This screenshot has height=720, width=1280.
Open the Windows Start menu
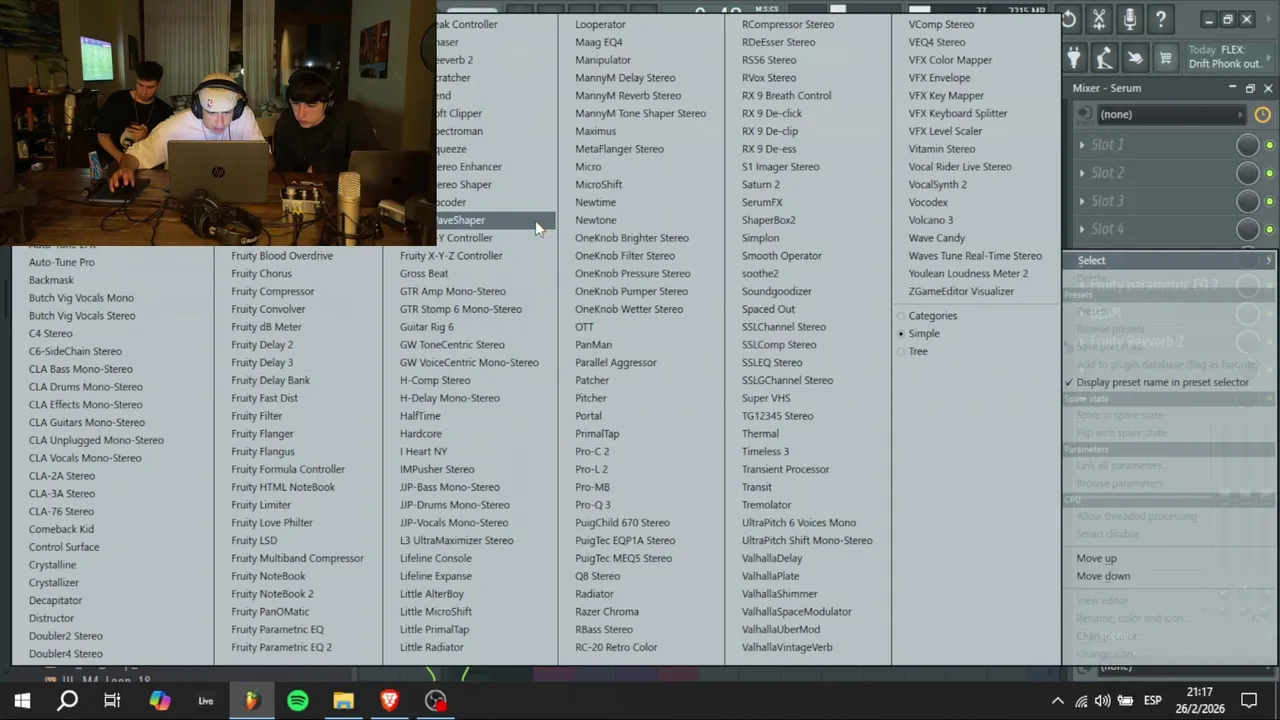coord(22,701)
